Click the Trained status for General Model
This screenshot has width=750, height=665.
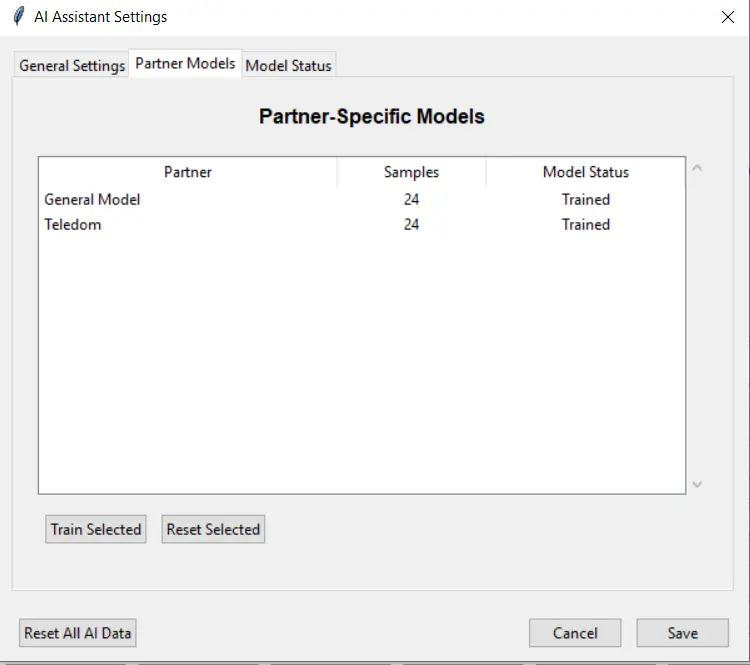(585, 200)
